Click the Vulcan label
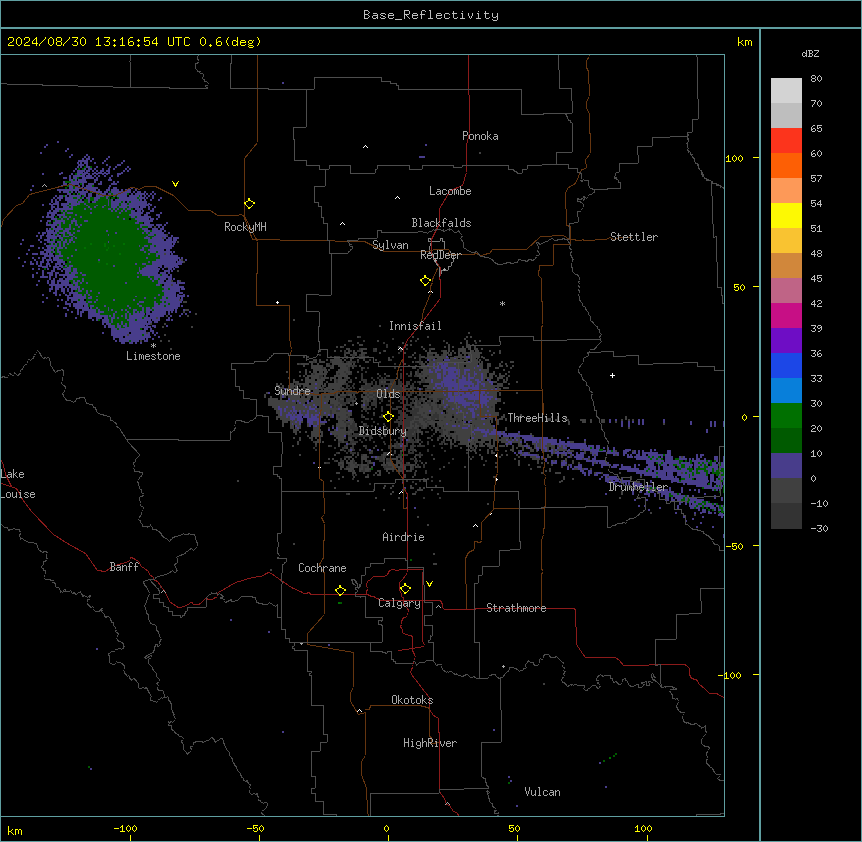This screenshot has width=862, height=842. coord(543,792)
